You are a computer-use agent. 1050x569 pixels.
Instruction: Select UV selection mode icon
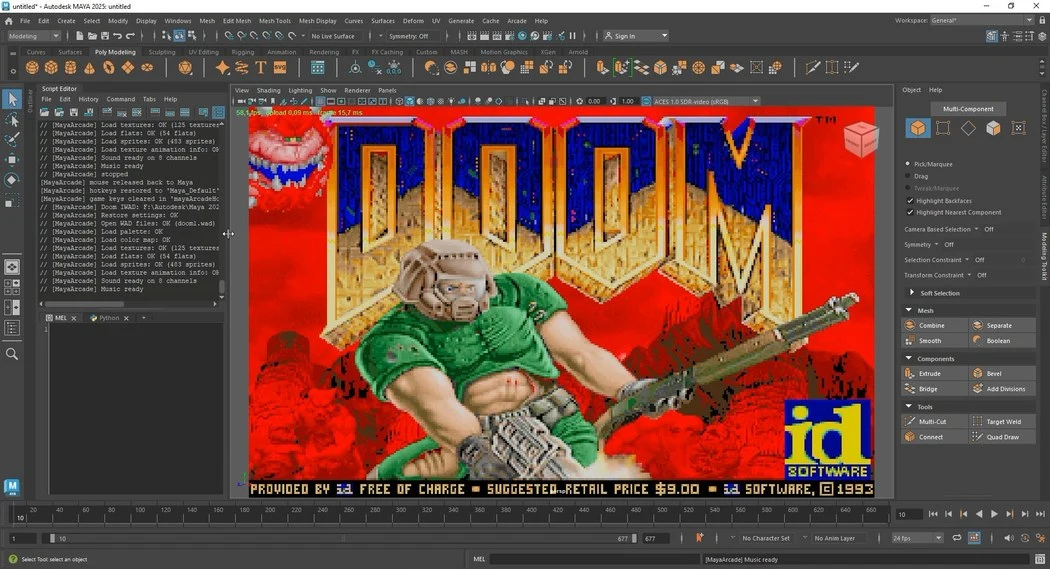pyautogui.click(x=1019, y=128)
